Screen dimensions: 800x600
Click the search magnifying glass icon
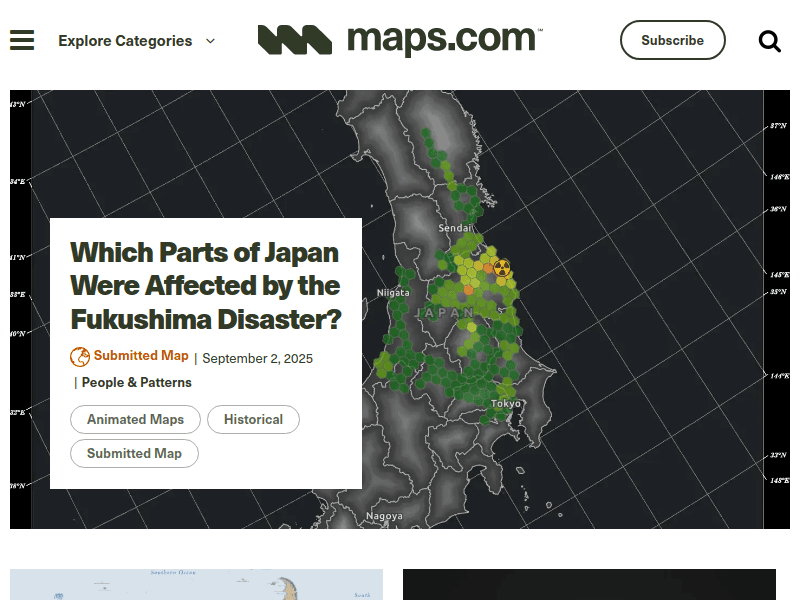769,41
